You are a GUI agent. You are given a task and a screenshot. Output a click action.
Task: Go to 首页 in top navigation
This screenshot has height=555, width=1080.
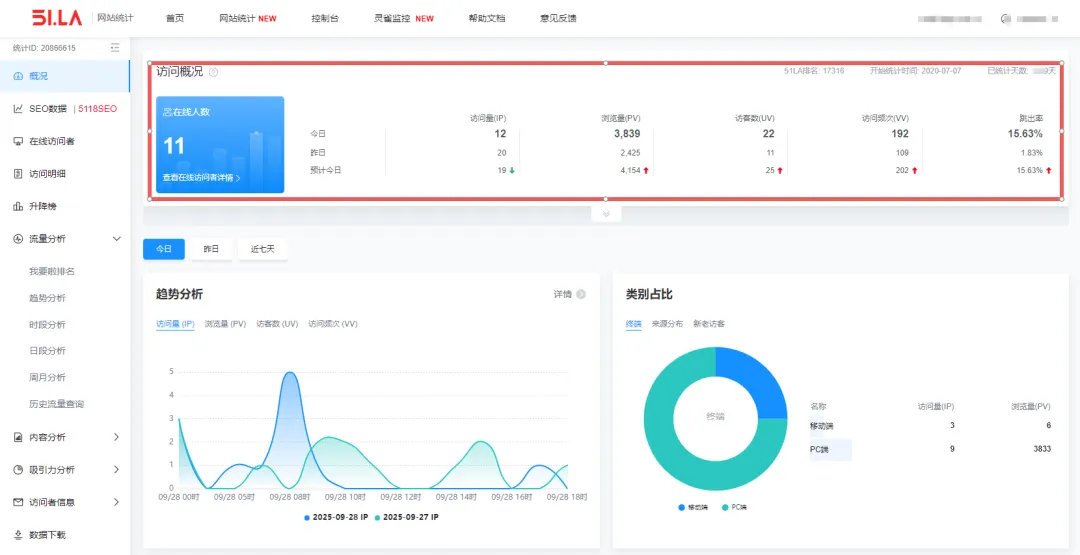tap(175, 19)
